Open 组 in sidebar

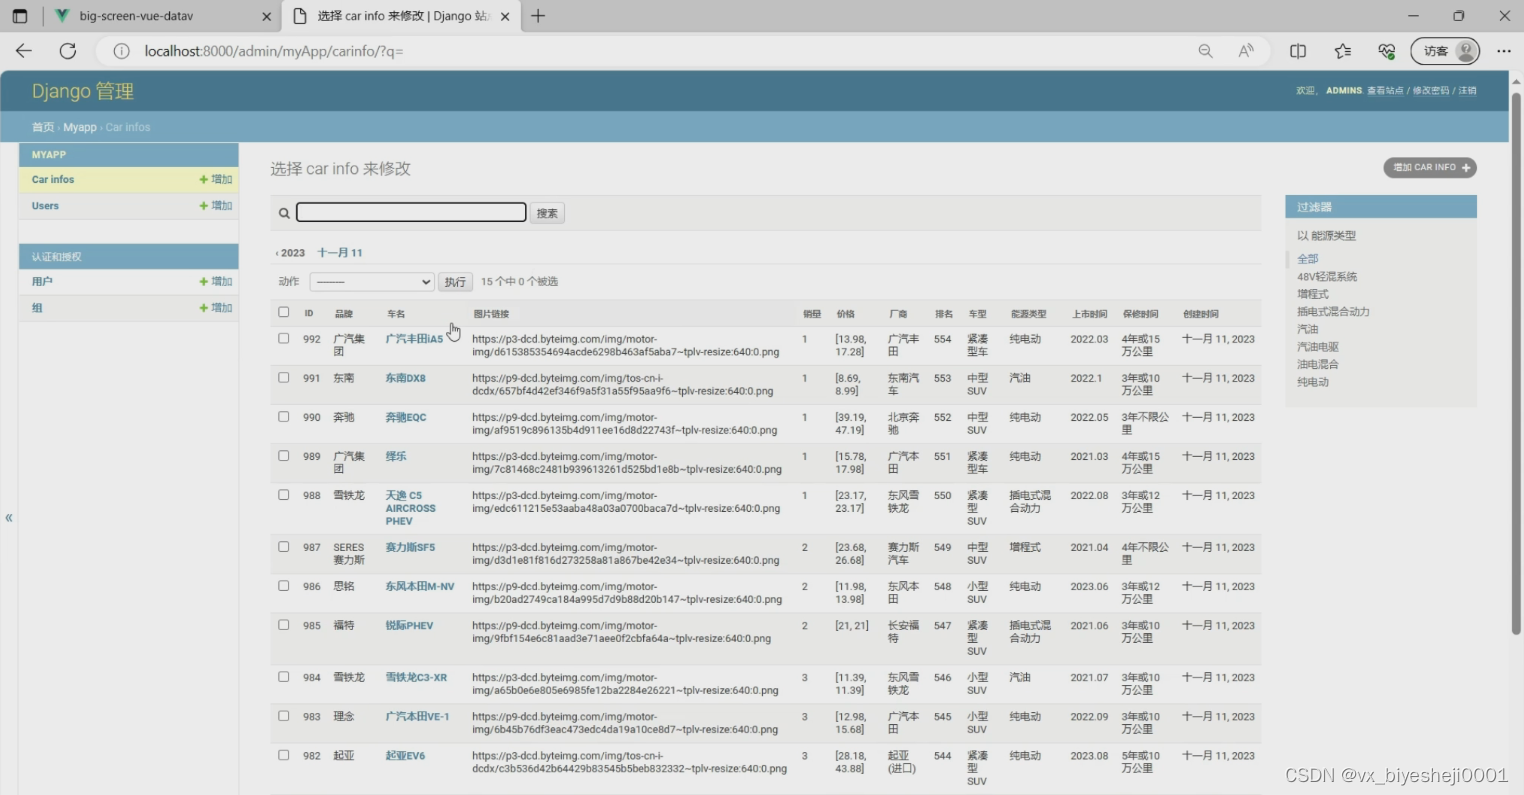click(37, 308)
